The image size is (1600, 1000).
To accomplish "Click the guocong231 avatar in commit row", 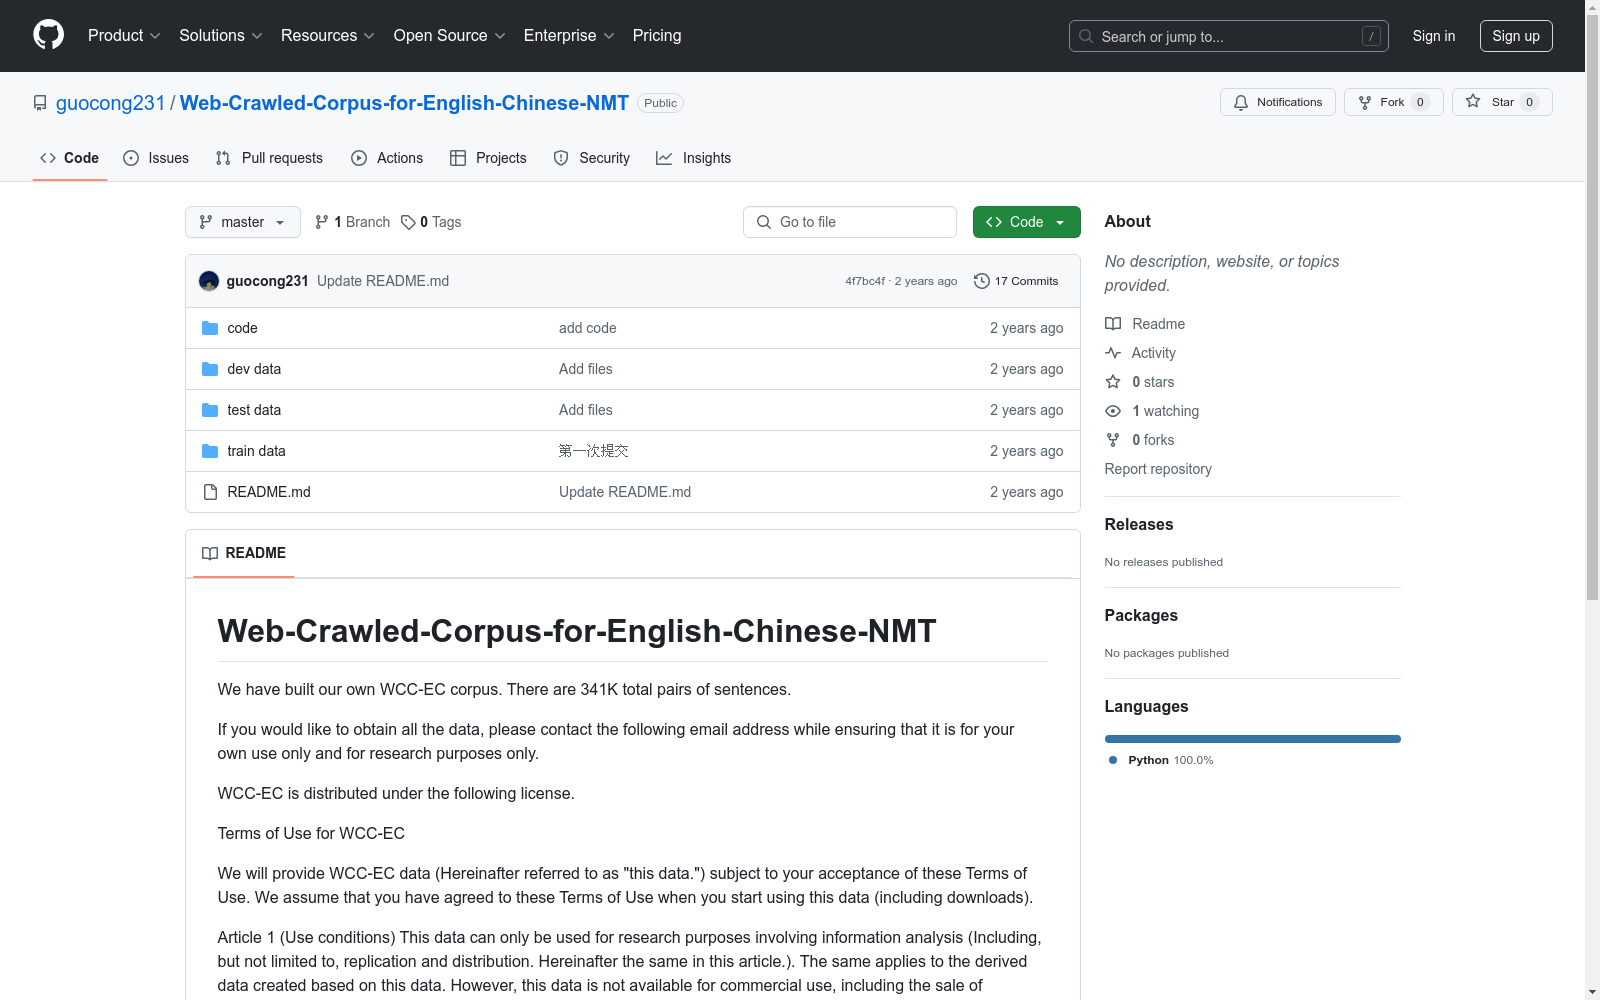I will click(x=209, y=281).
